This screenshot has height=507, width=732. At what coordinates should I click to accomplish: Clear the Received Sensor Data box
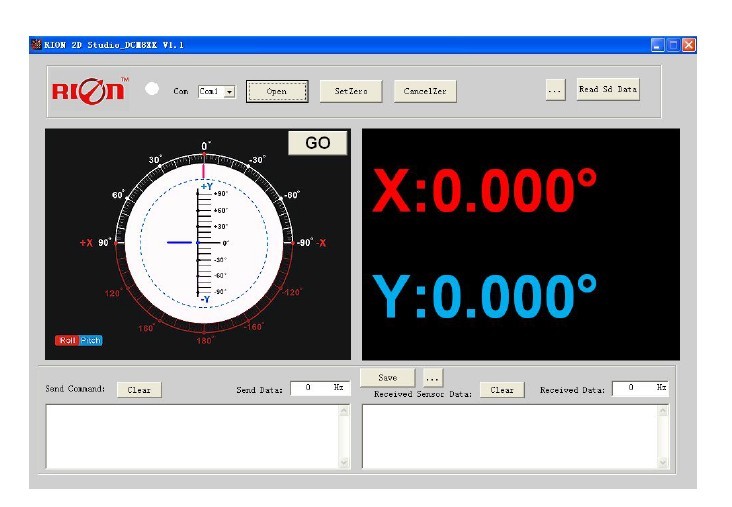(502, 390)
